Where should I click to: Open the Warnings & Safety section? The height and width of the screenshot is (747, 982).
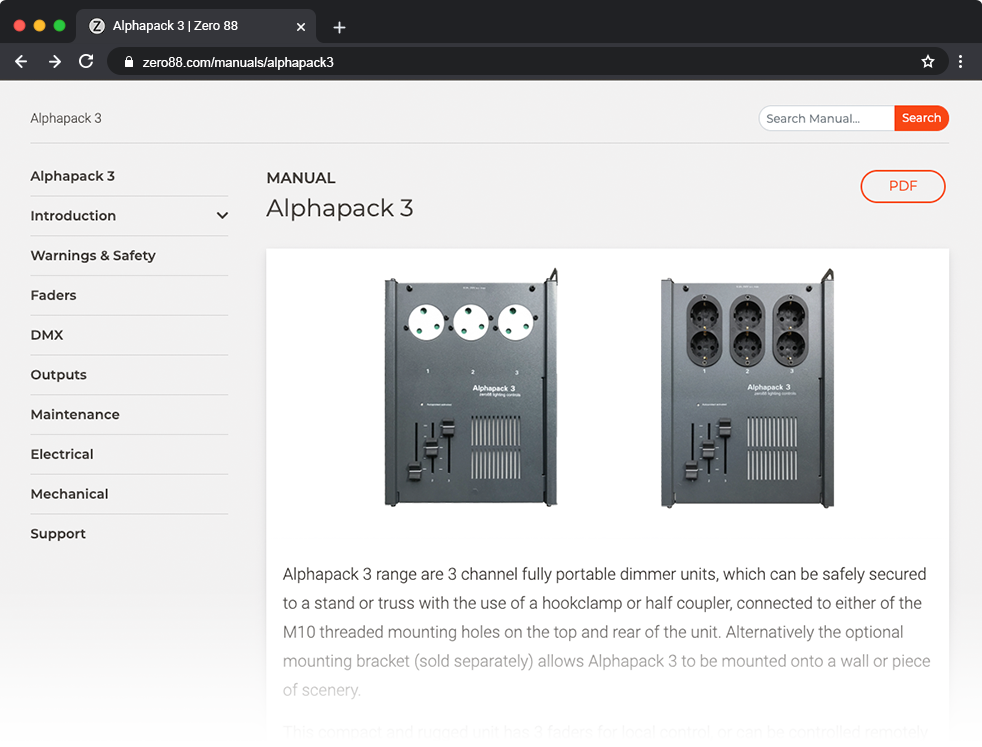click(93, 256)
